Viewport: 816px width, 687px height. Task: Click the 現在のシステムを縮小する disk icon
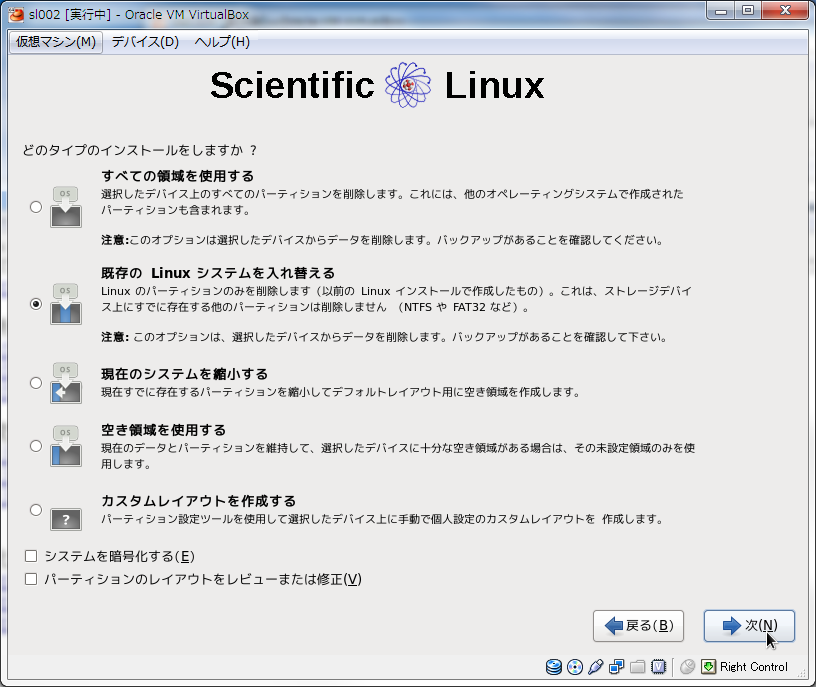[66, 383]
